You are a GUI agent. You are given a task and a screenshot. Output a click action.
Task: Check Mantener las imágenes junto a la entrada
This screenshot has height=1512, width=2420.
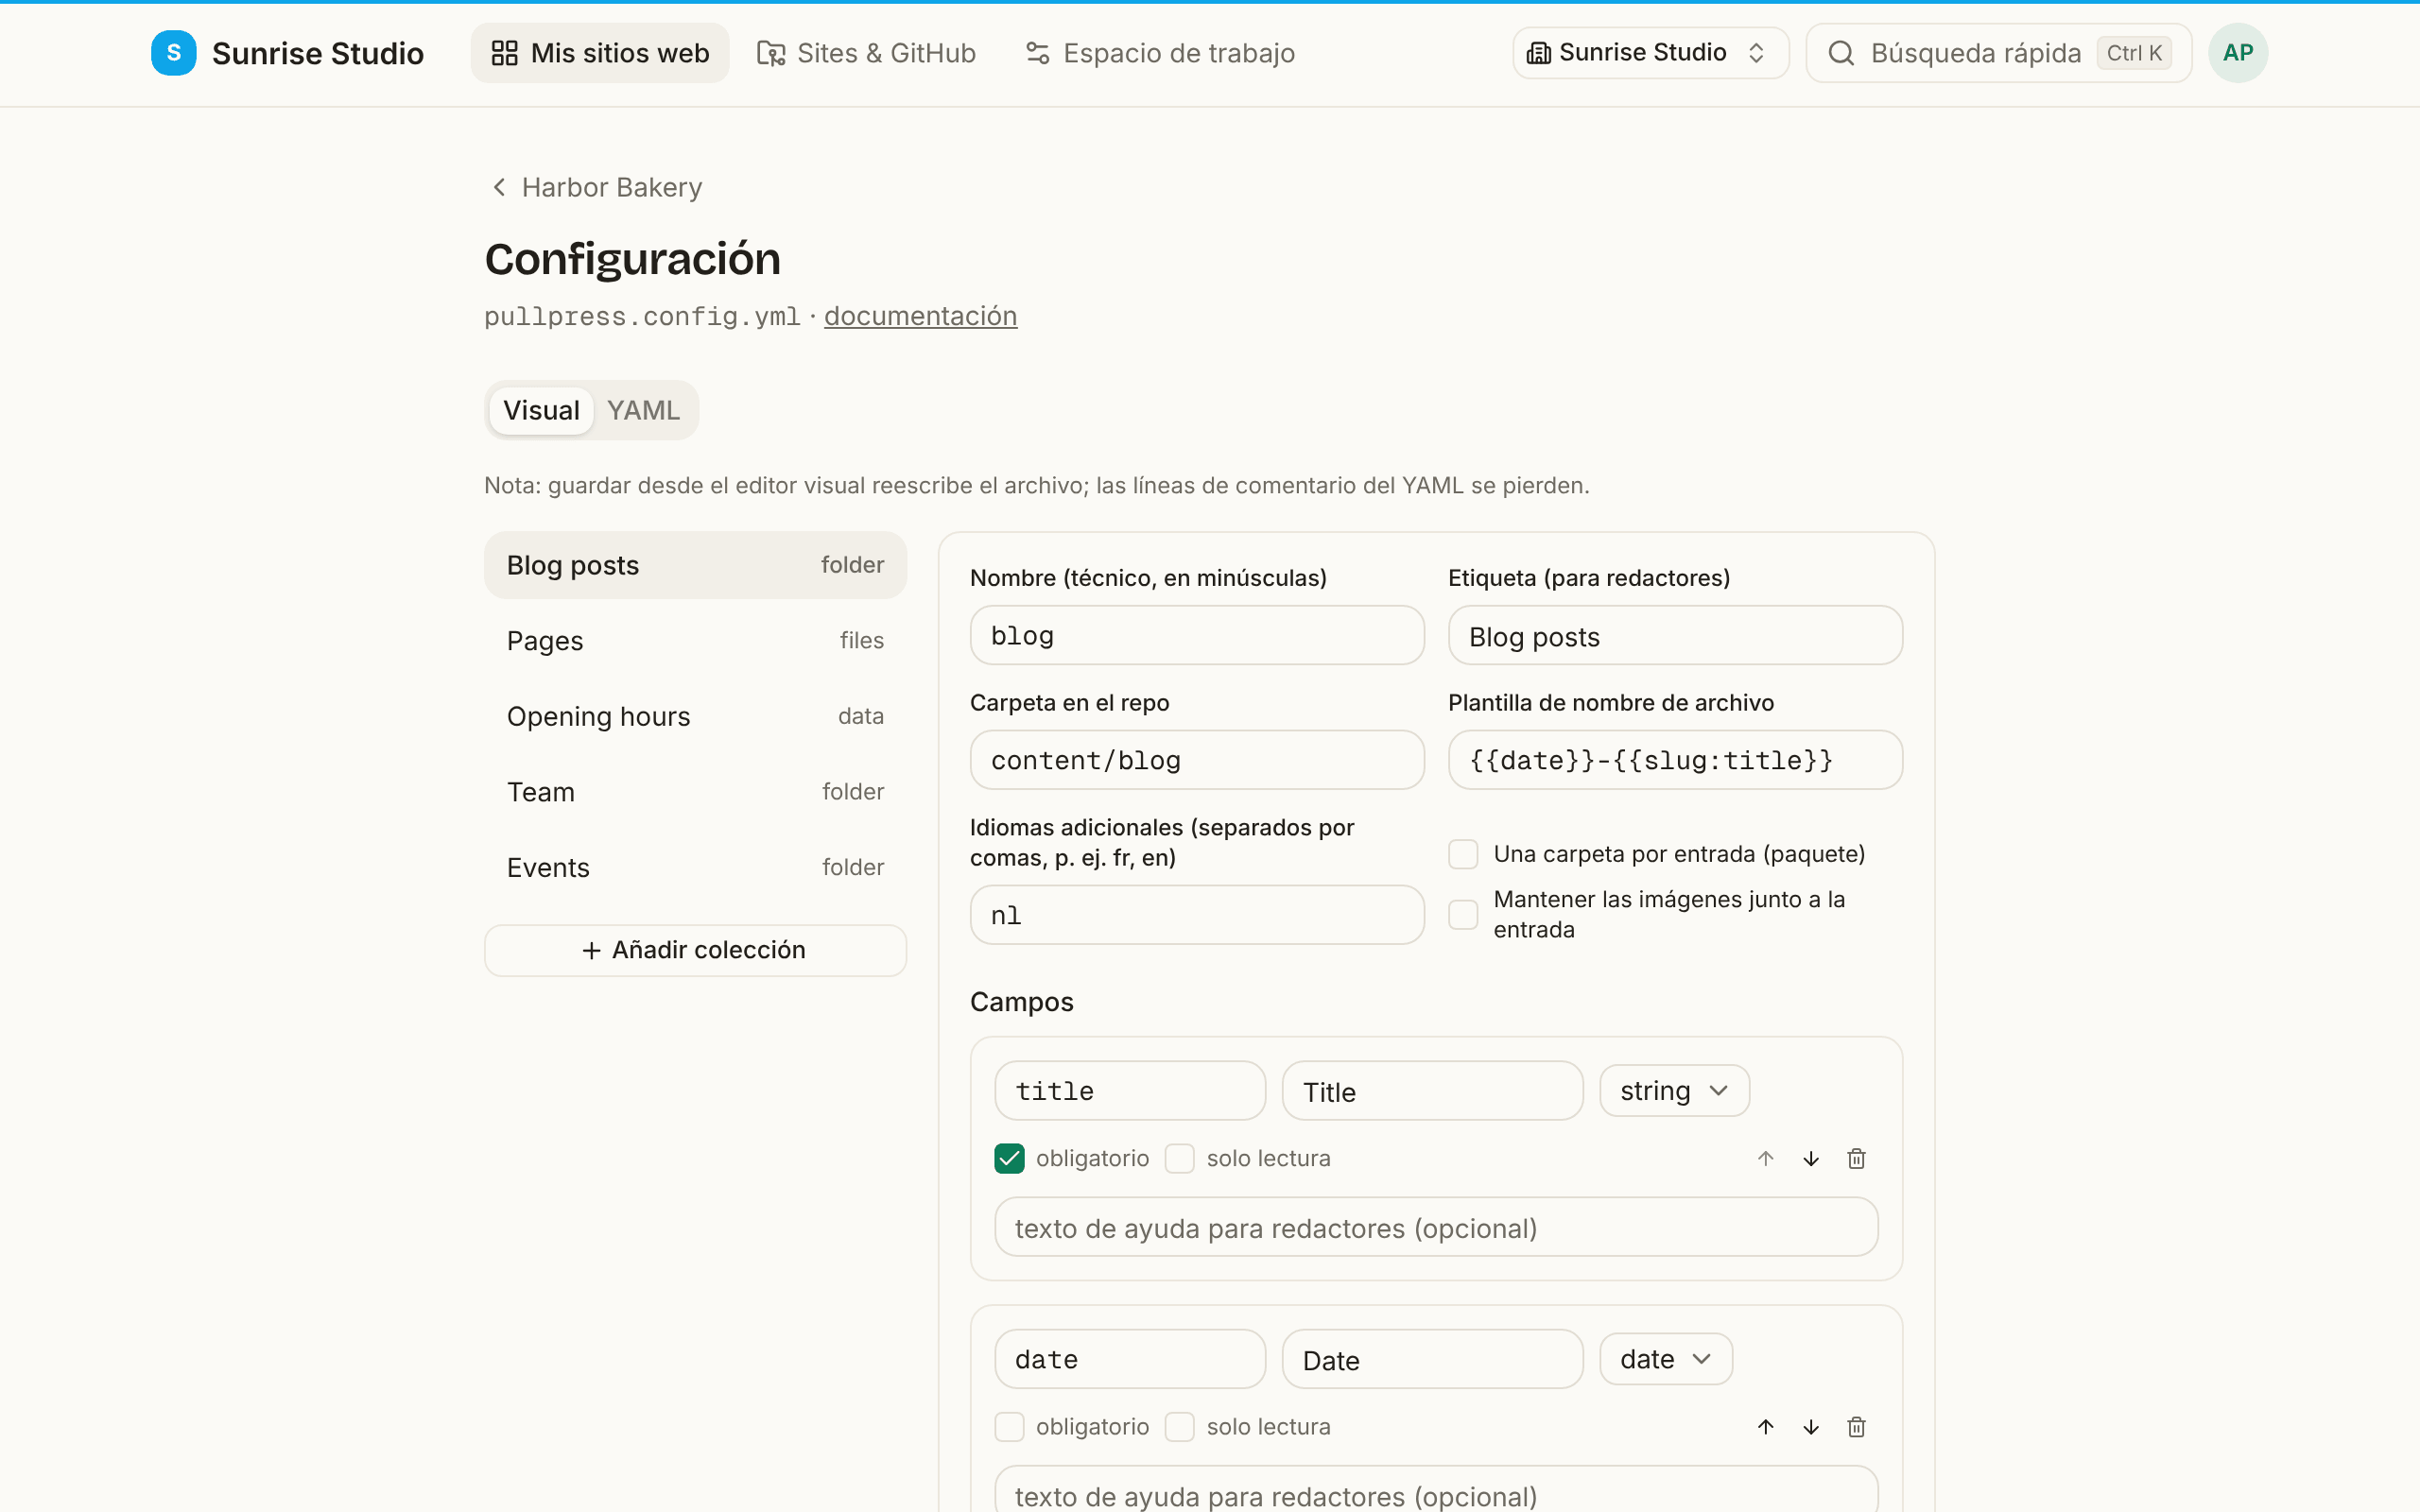1463,914
